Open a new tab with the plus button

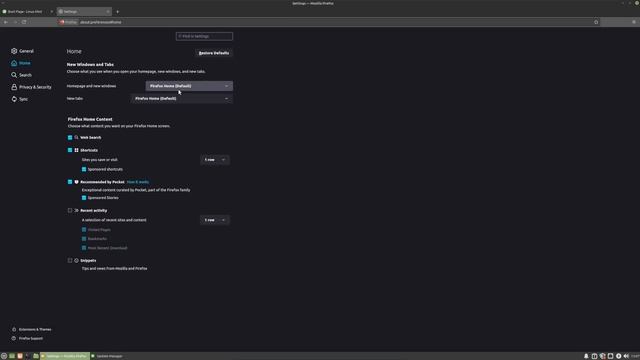click(118, 12)
